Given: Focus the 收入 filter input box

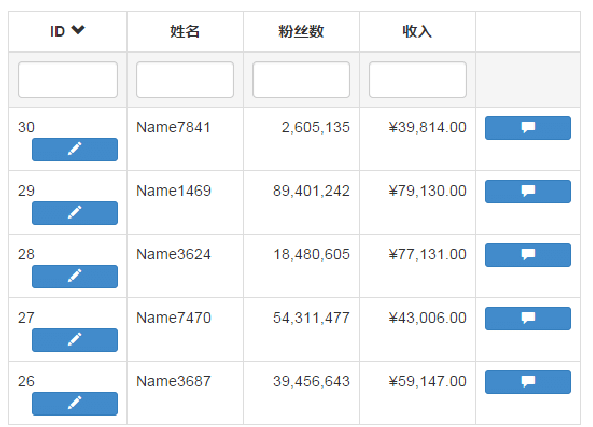Looking at the screenshot, I should 418,79.
